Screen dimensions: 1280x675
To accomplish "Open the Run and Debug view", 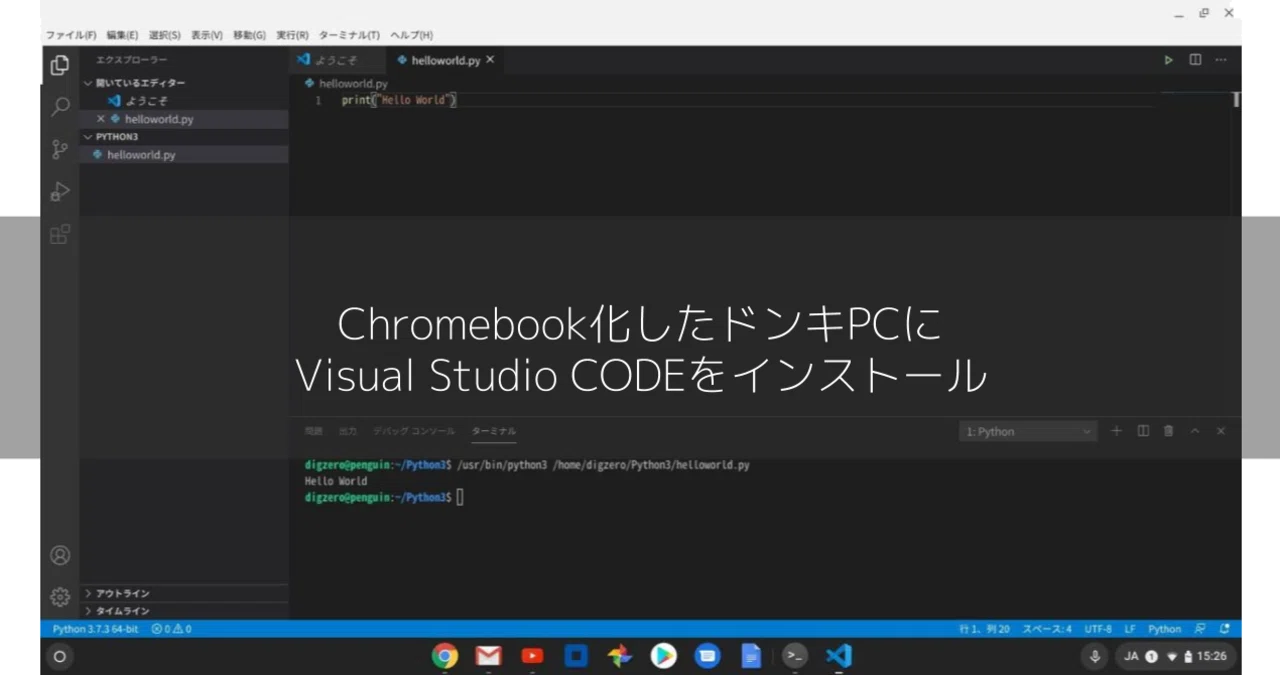I will [x=60, y=192].
